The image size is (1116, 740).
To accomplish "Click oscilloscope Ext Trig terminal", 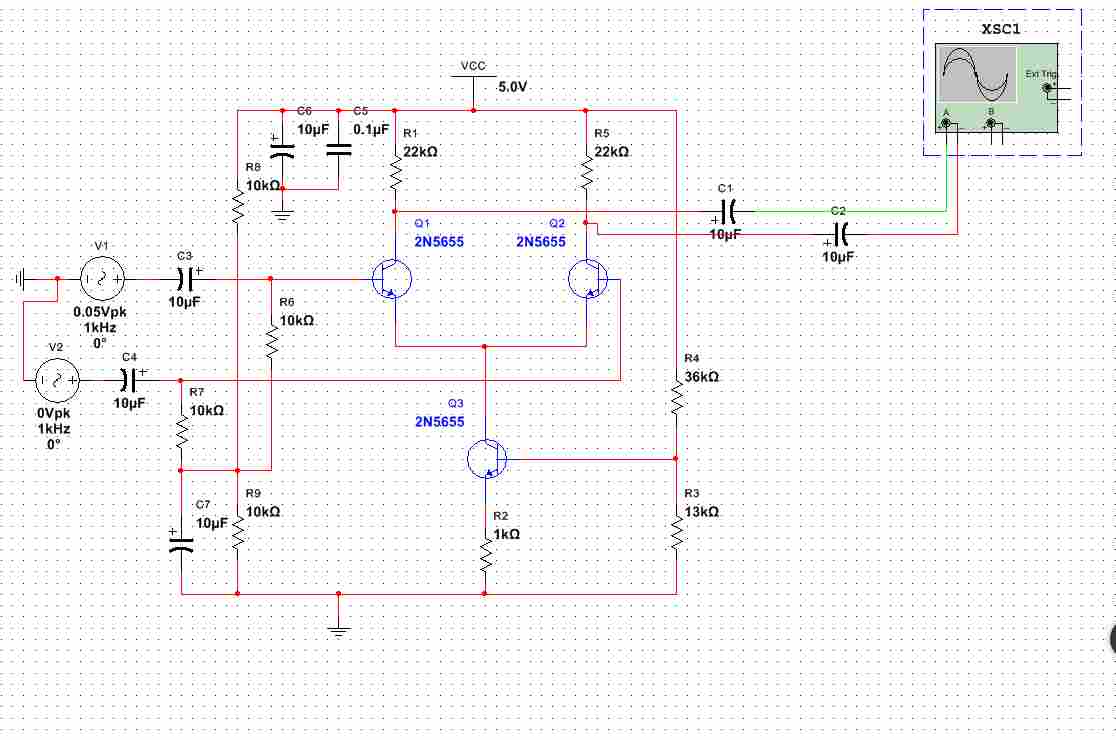I will 1046,88.
